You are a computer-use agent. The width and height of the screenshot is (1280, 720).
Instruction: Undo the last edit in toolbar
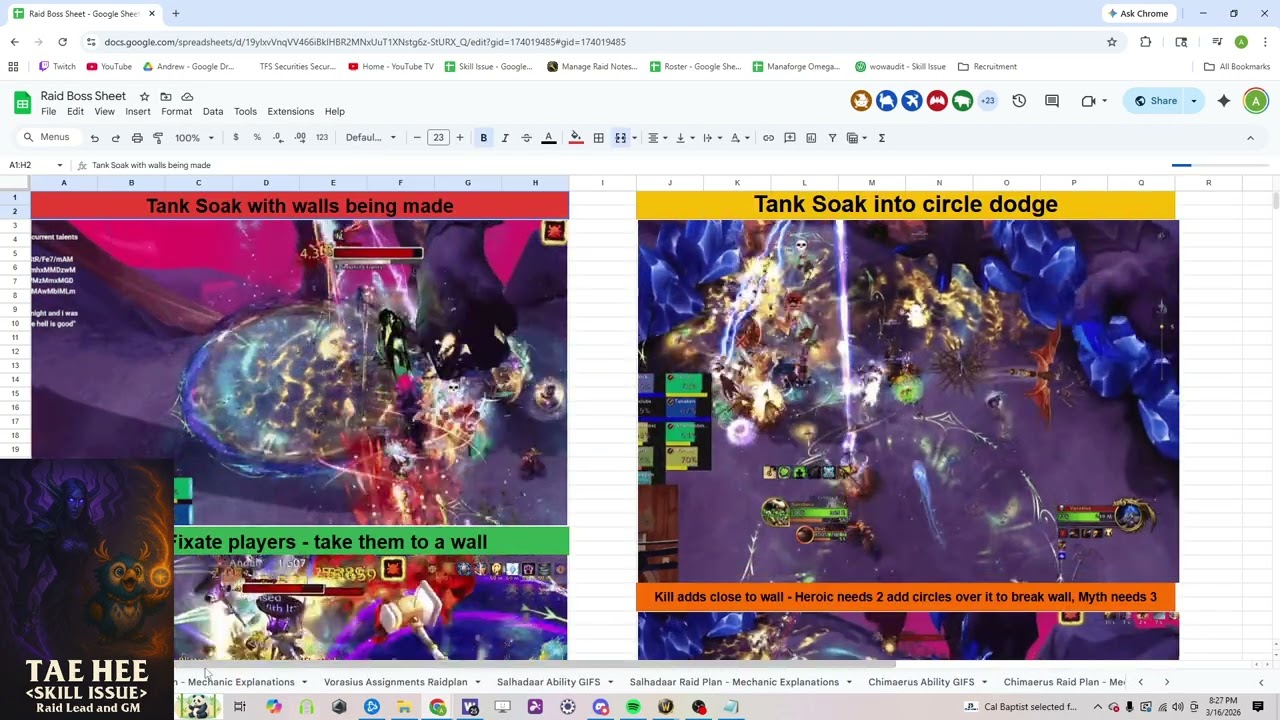point(95,138)
